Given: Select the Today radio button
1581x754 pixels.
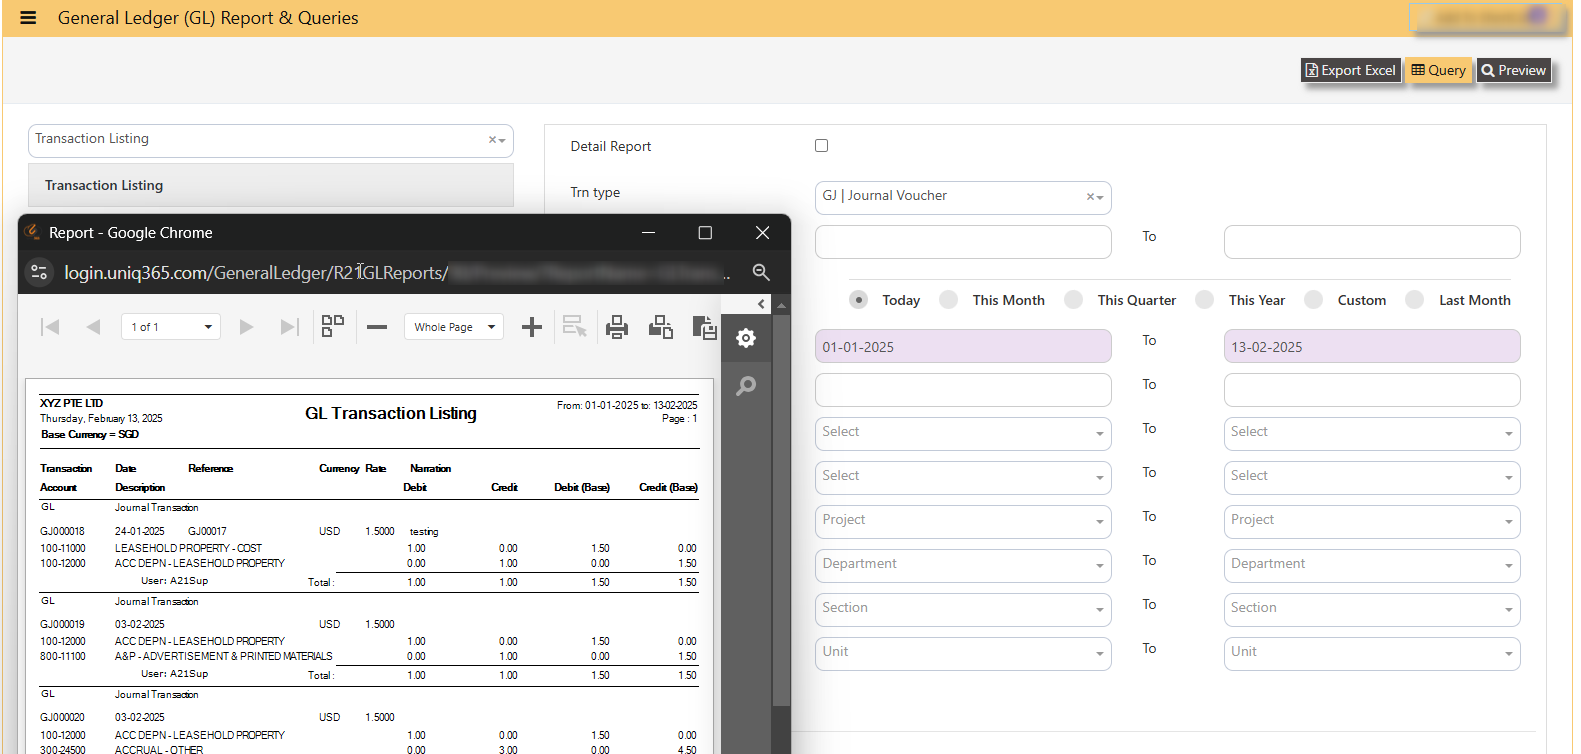Looking at the screenshot, I should [858, 299].
